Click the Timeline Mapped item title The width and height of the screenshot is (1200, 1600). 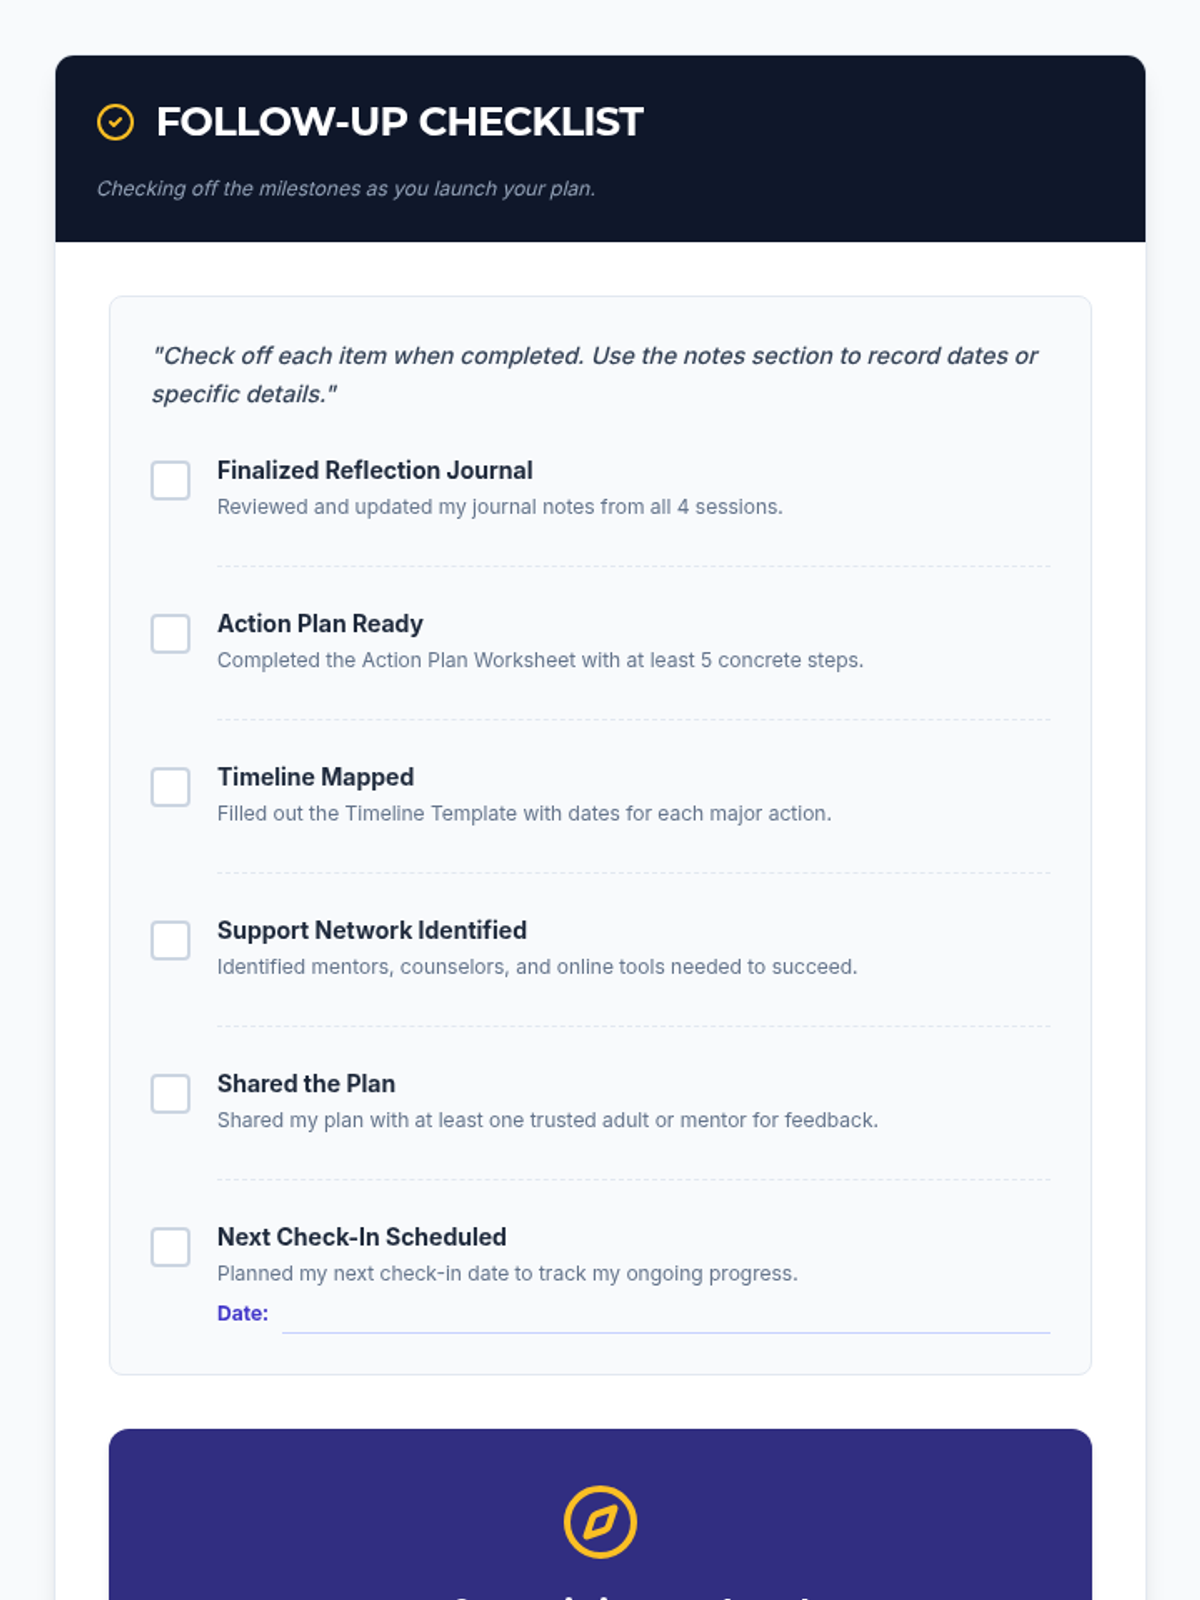(315, 777)
